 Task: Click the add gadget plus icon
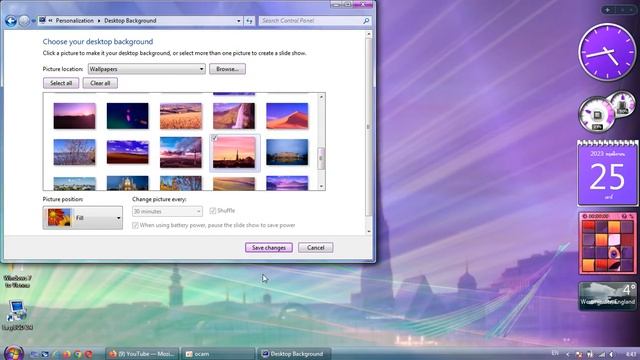pyautogui.click(x=607, y=10)
